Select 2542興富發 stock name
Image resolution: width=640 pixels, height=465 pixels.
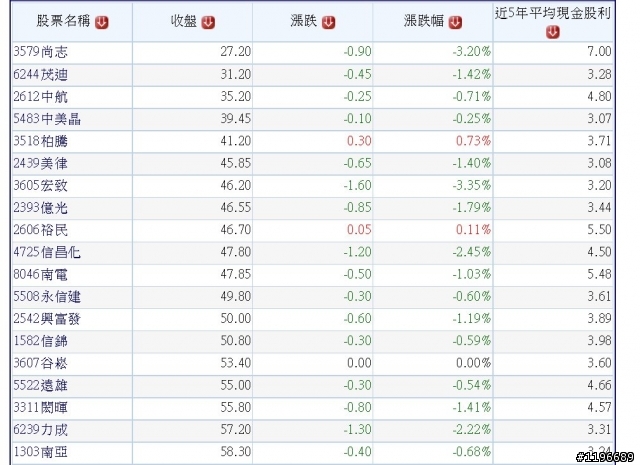[47, 319]
